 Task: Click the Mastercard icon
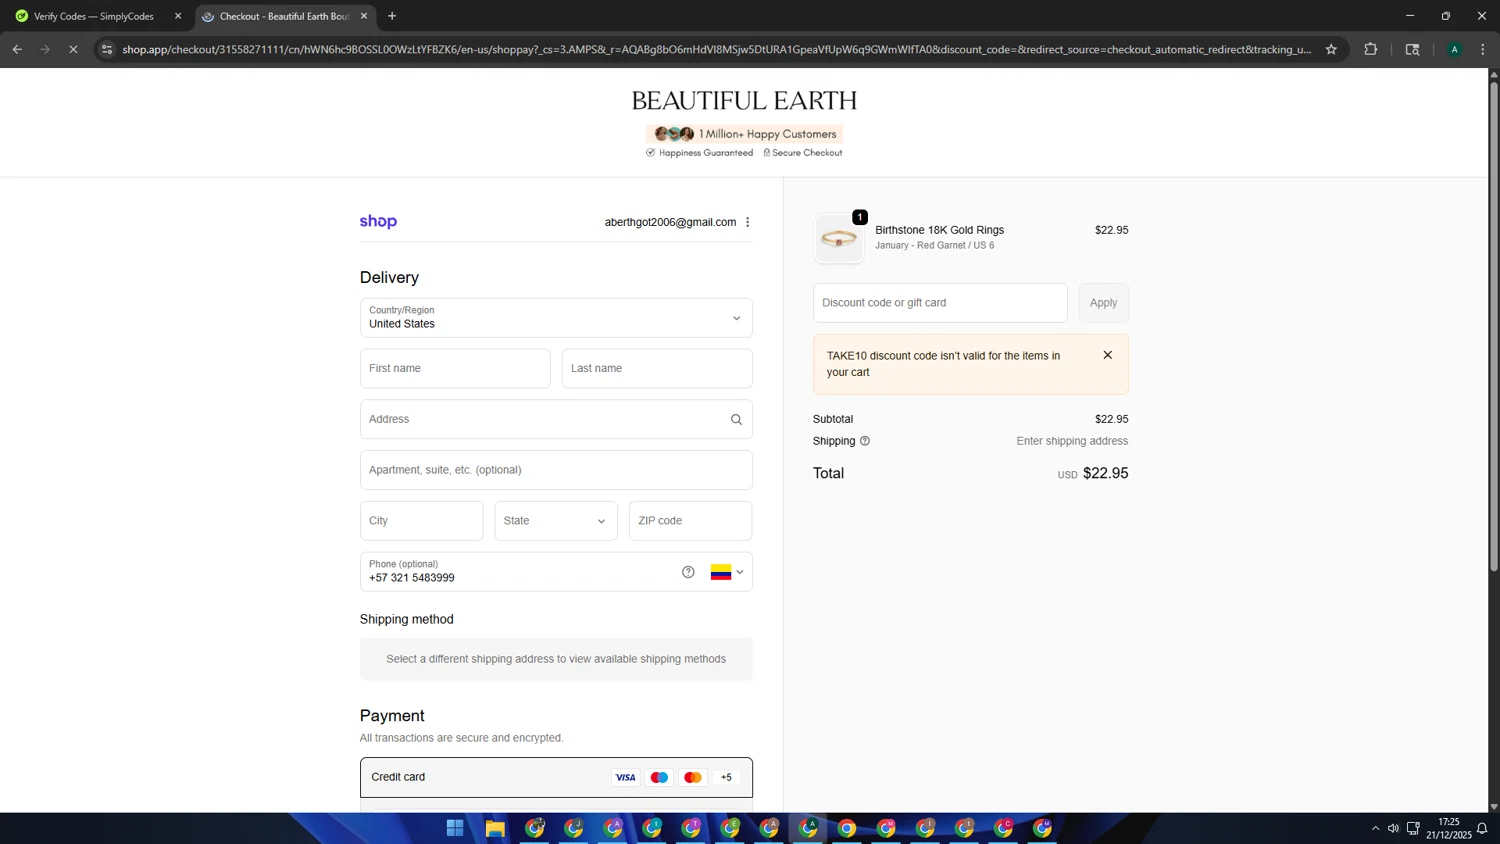693,777
